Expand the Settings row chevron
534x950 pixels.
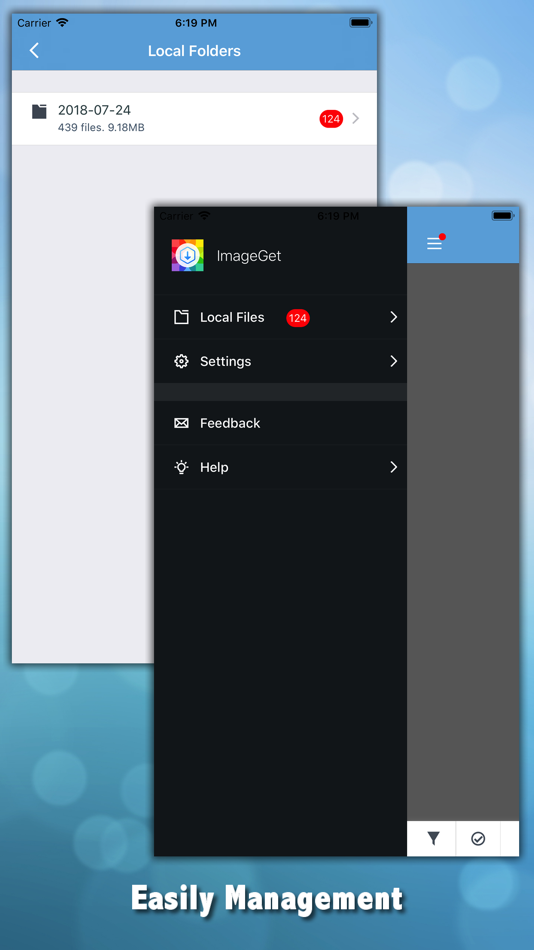tap(393, 361)
